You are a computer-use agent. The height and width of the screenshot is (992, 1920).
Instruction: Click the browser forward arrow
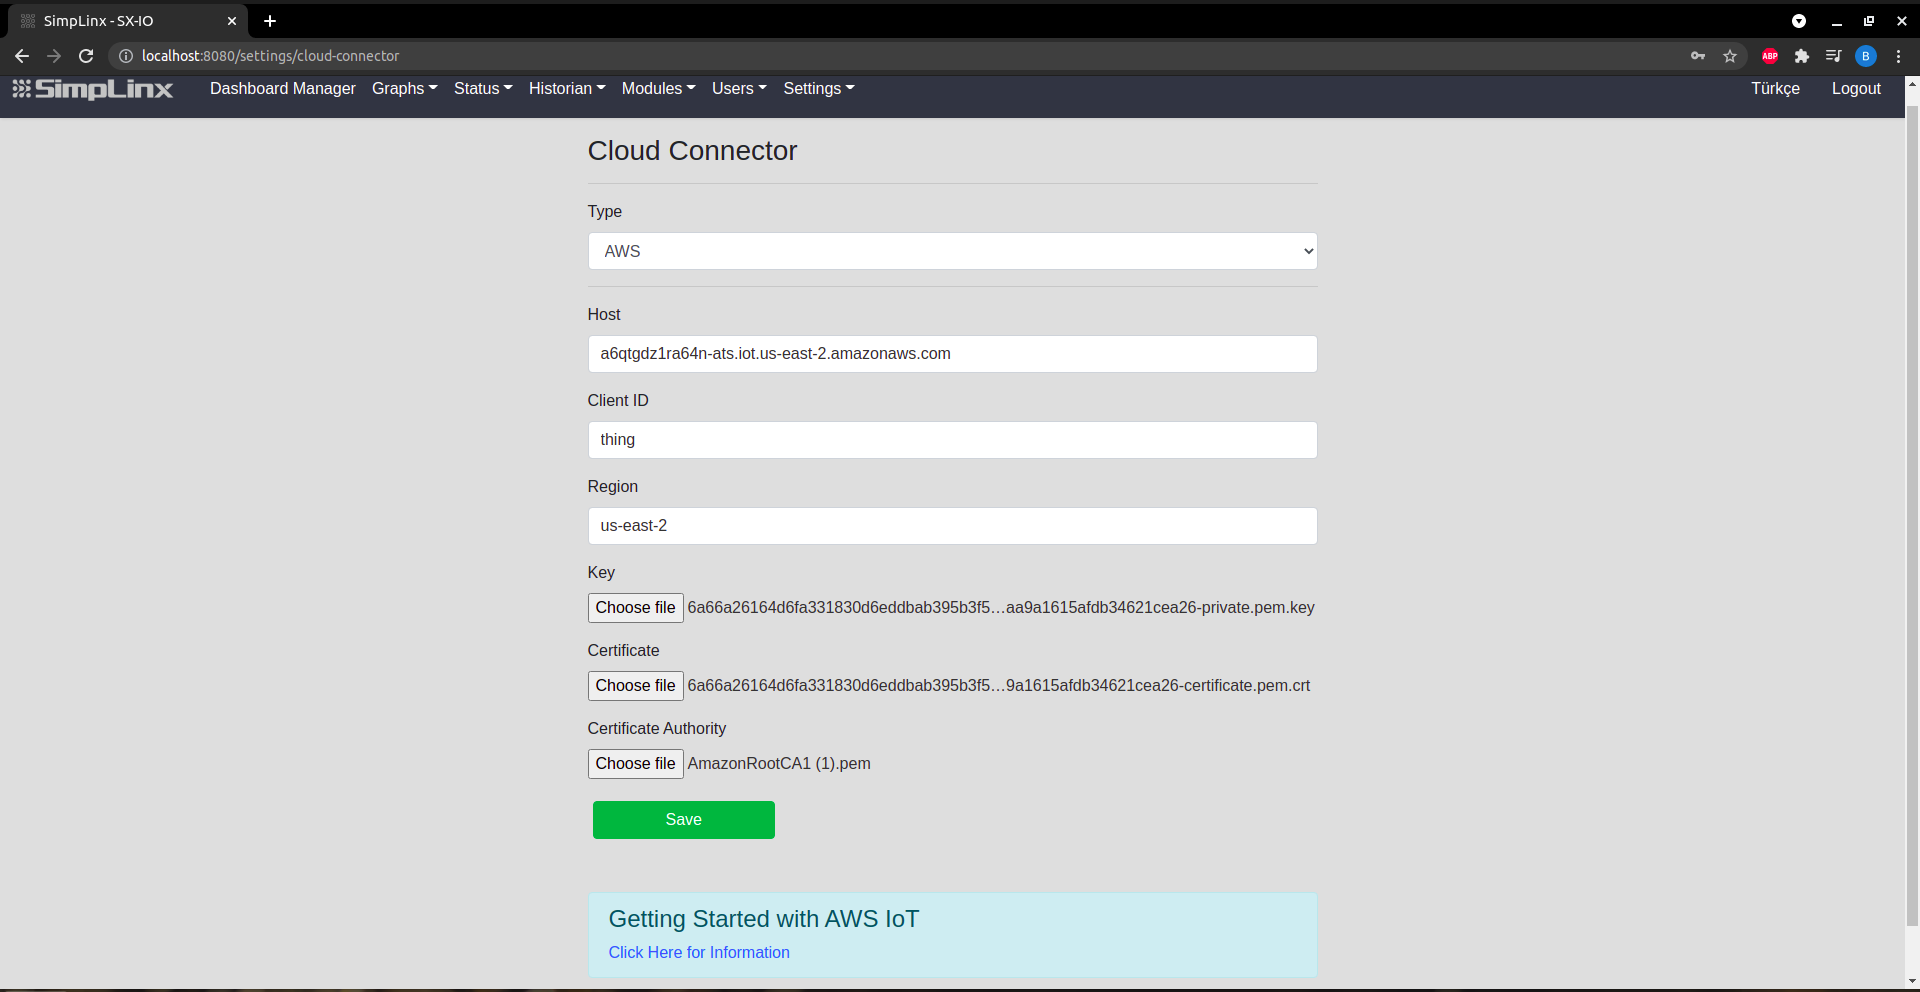pos(54,56)
